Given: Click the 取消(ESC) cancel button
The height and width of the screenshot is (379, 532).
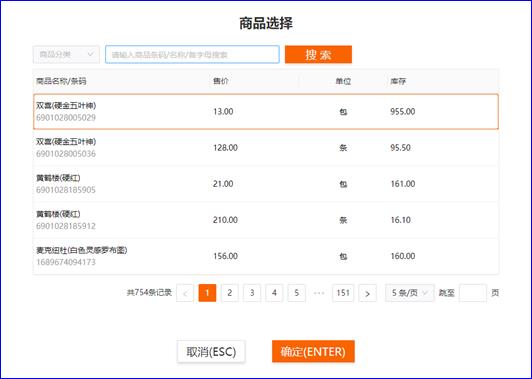Looking at the screenshot, I should 211,352.
